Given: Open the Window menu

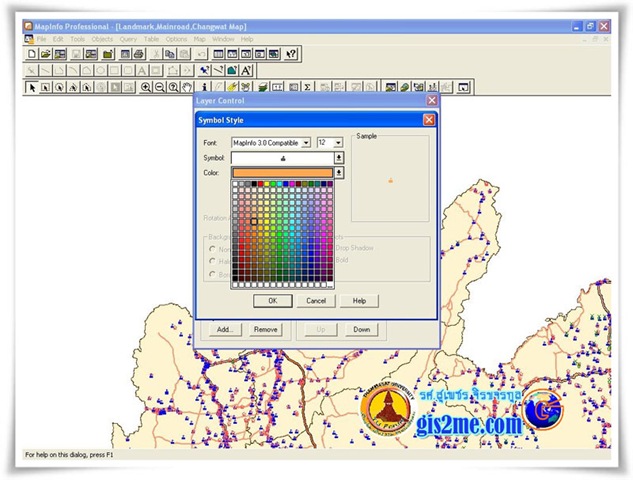Looking at the screenshot, I should (223, 39).
